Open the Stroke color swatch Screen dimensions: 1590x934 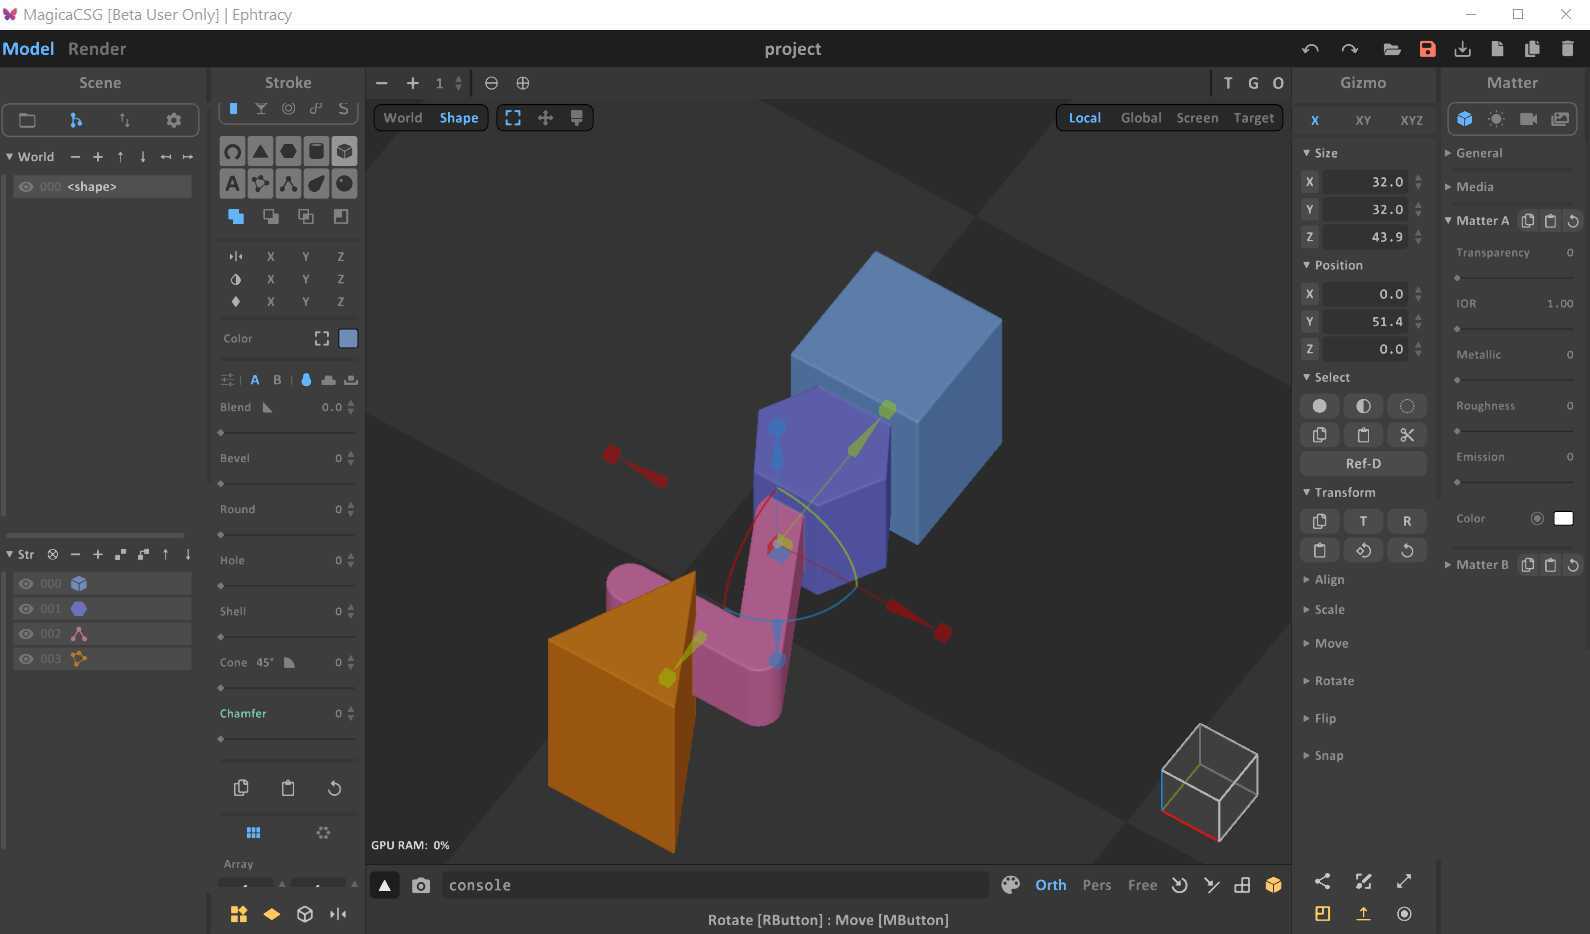(348, 339)
